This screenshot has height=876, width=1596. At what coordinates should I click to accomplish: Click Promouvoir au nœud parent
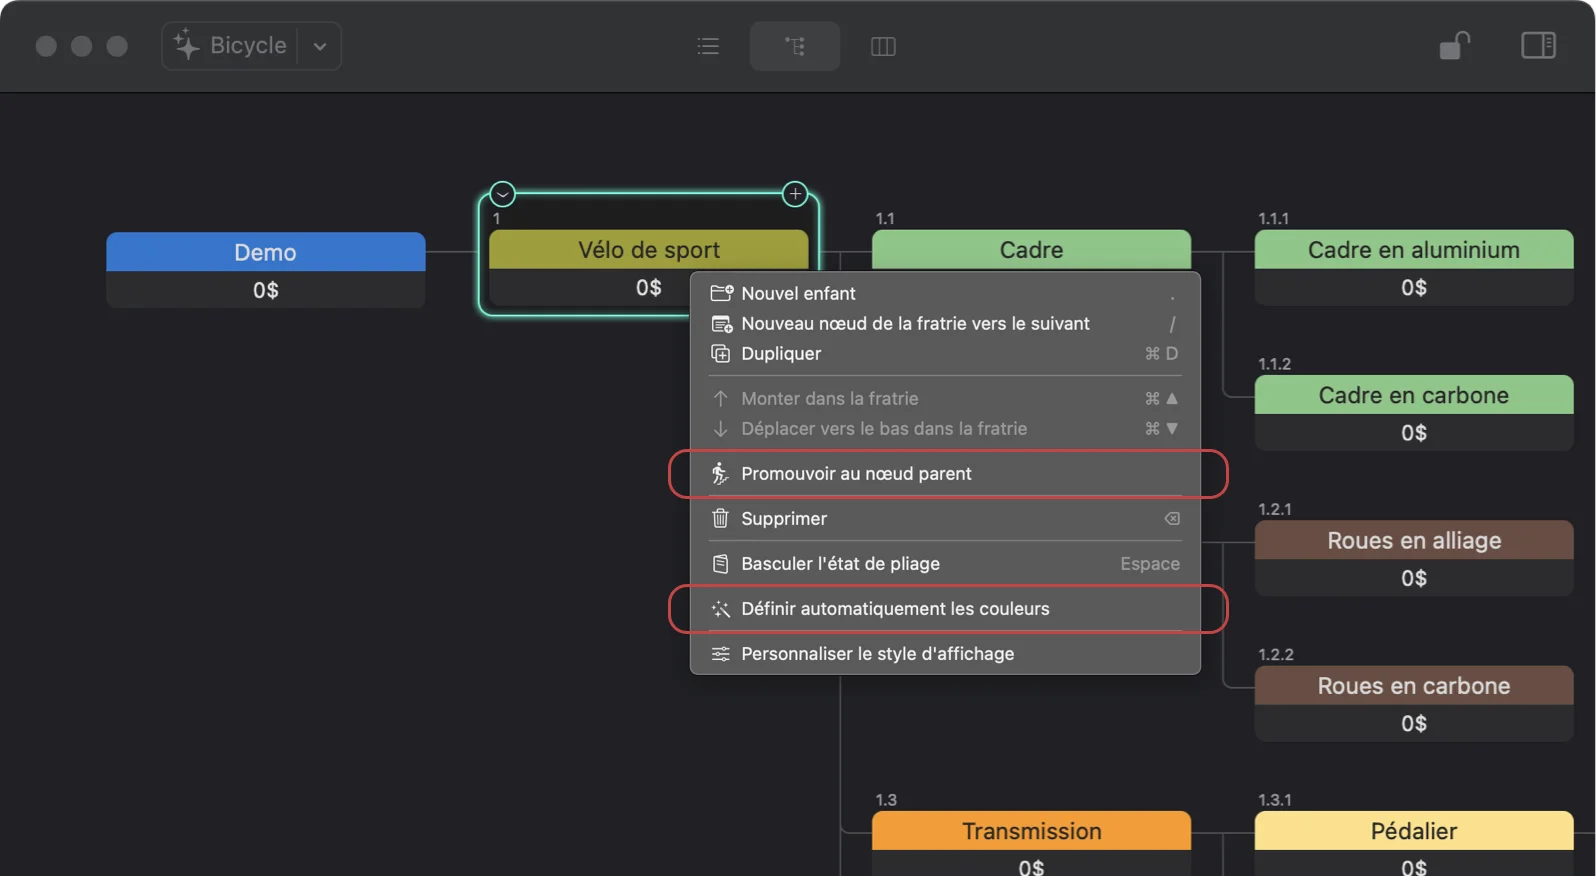[x=856, y=474]
